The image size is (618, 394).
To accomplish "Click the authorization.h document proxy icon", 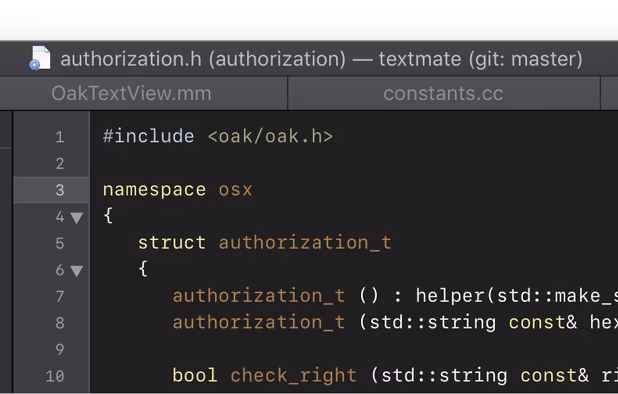I will 40,58.
